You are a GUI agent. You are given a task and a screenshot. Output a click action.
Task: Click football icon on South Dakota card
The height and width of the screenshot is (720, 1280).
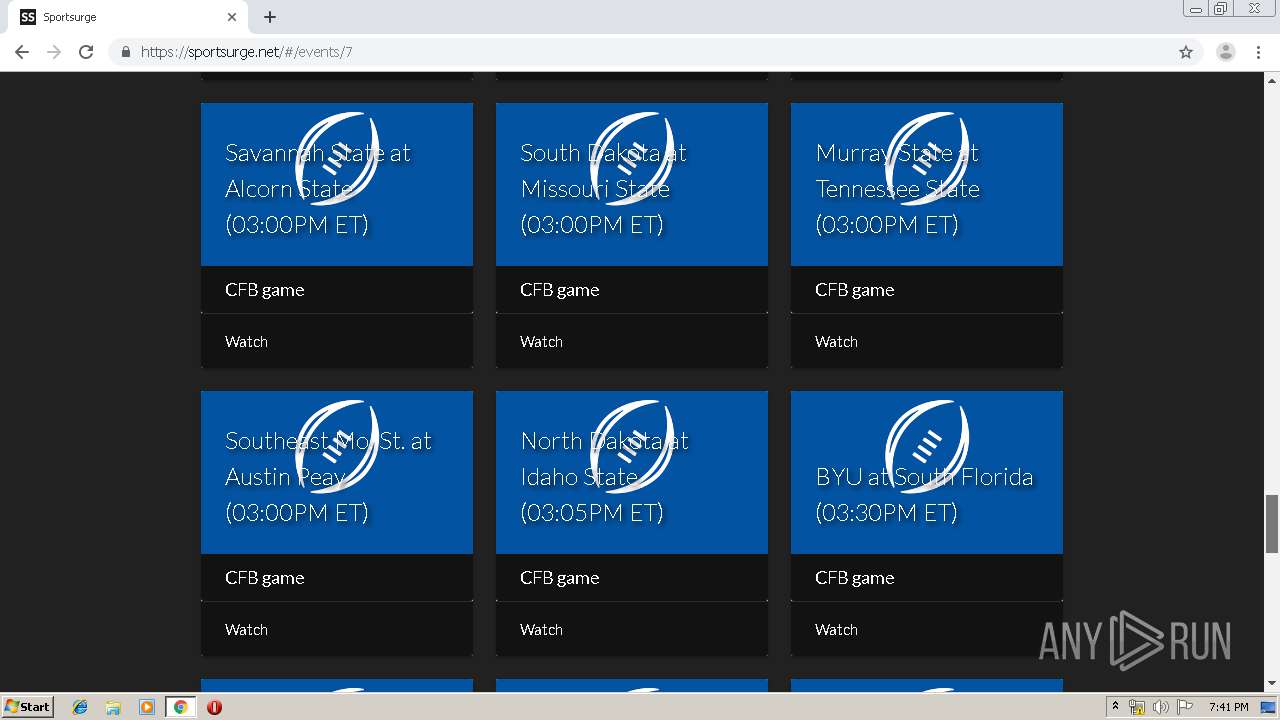click(632, 159)
